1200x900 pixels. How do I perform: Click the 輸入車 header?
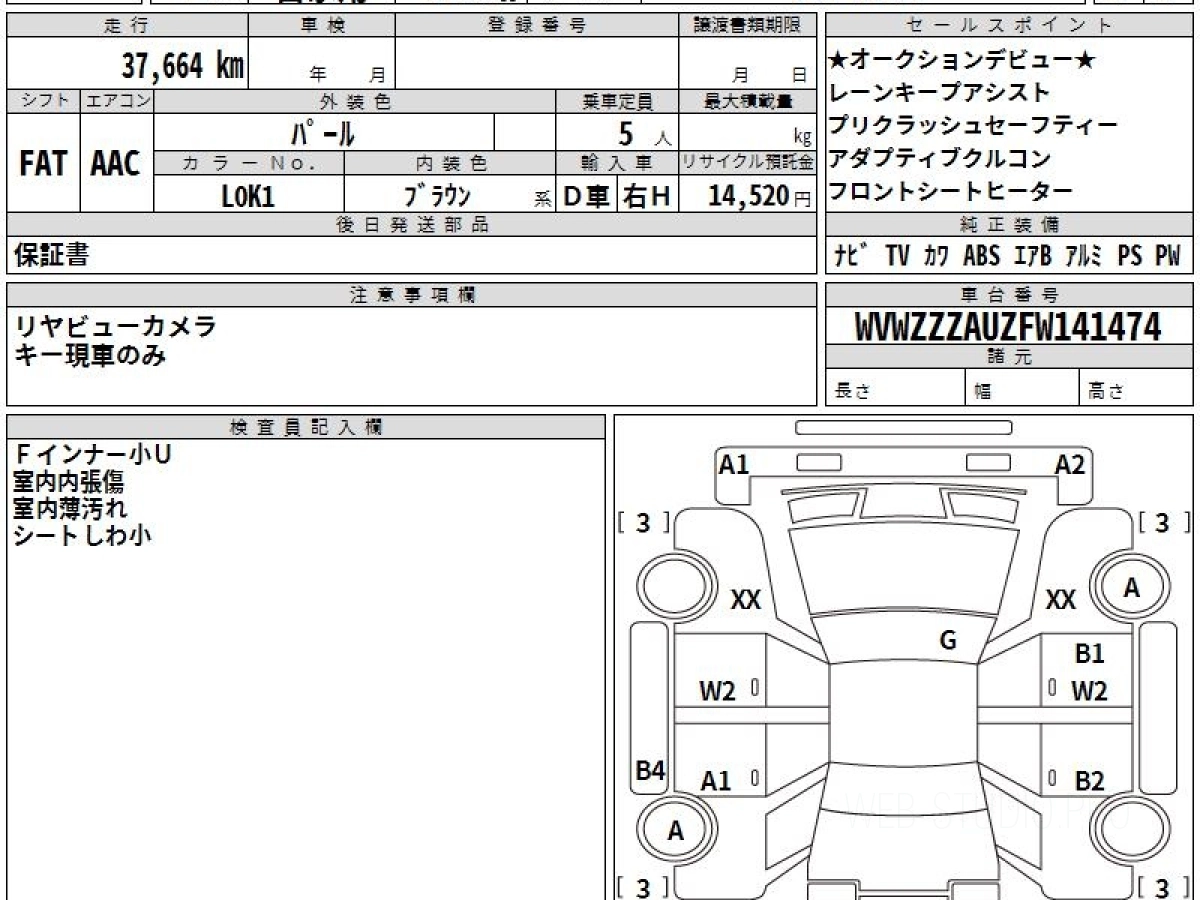617,163
